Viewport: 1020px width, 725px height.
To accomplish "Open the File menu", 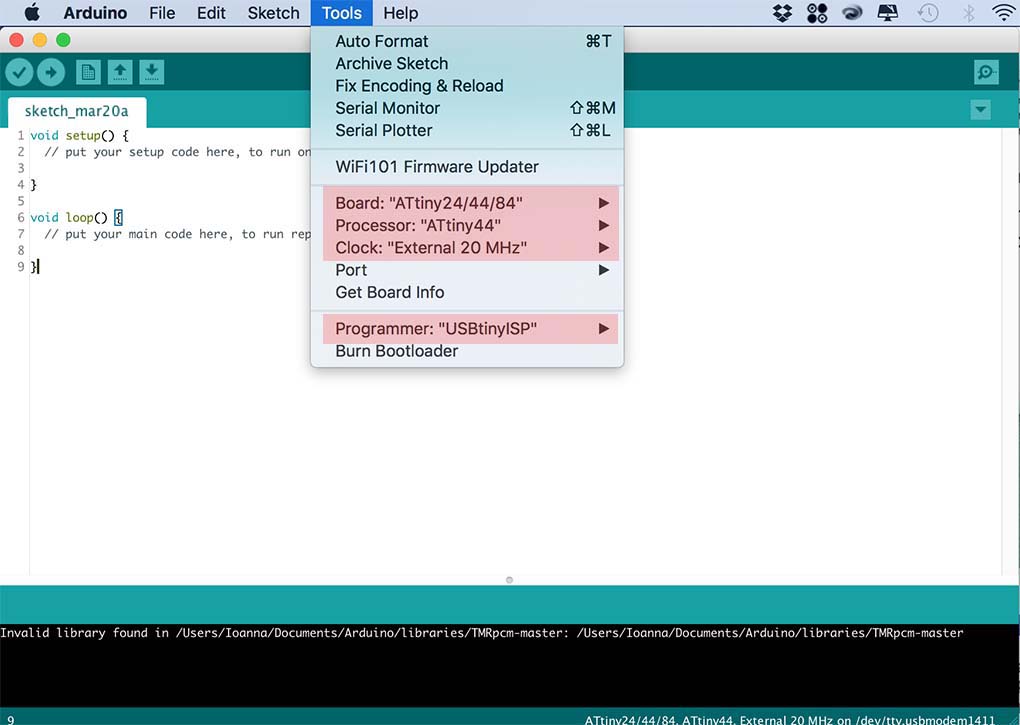I will pos(162,13).
